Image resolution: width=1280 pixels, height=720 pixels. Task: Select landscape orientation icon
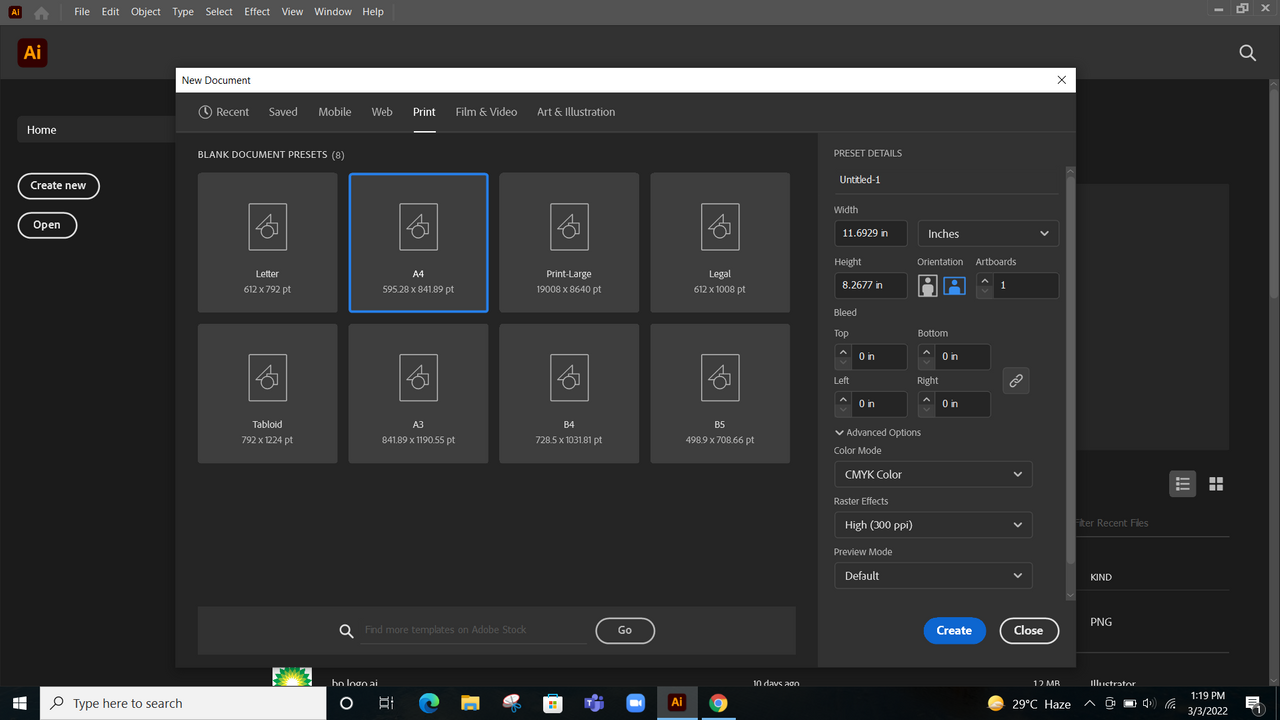[x=954, y=285]
